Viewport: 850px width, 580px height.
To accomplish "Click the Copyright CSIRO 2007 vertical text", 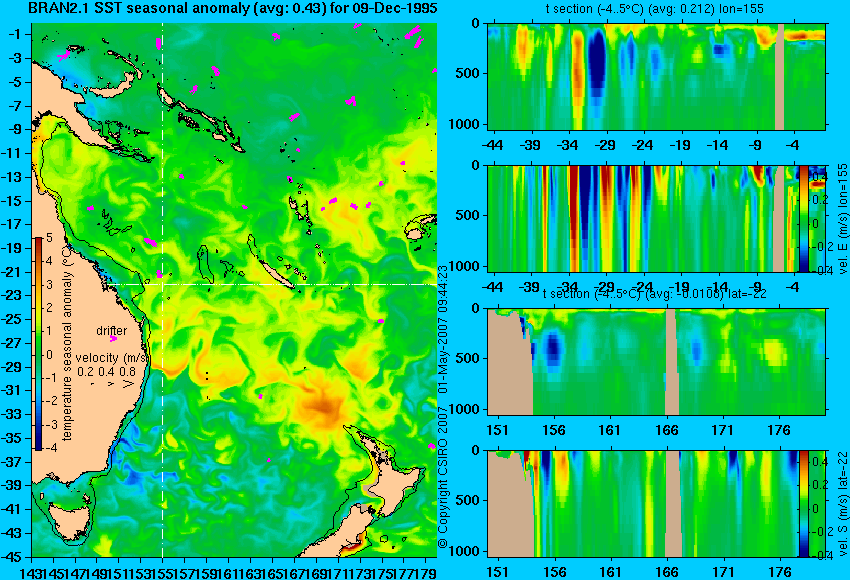I will [443, 407].
